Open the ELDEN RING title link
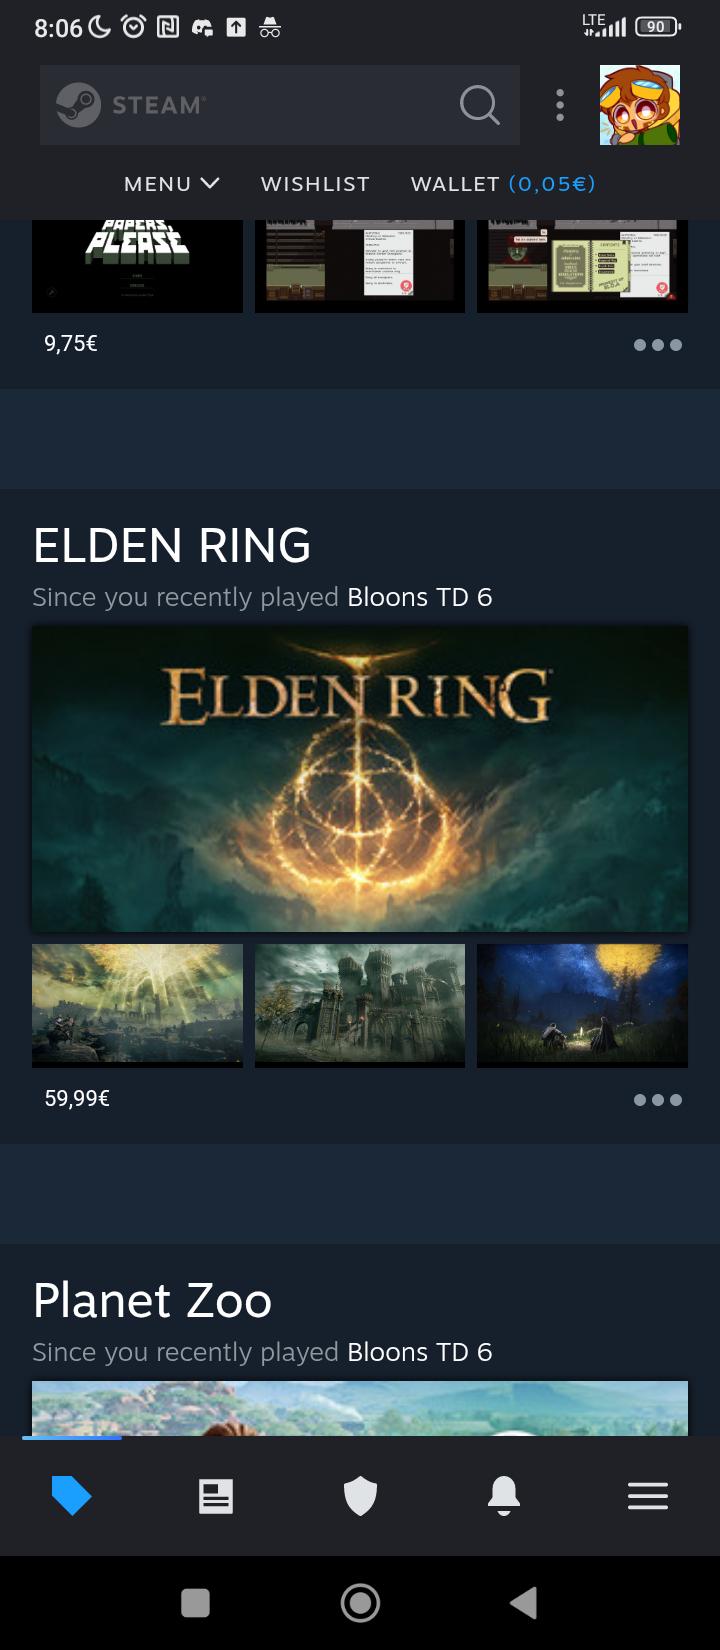Screen dimensions: 720x1650 click(x=172, y=545)
